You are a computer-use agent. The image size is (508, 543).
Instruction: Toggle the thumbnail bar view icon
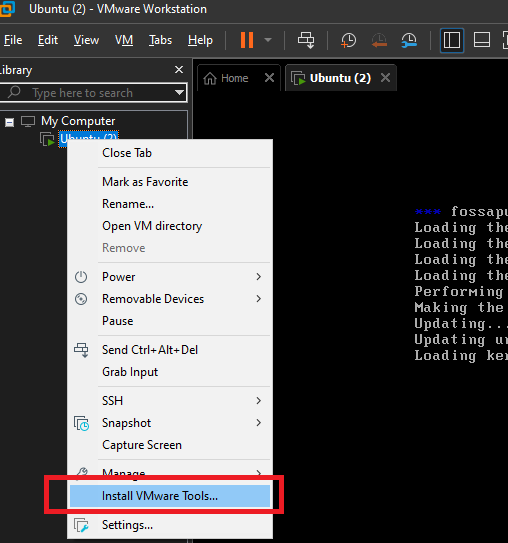point(482,40)
